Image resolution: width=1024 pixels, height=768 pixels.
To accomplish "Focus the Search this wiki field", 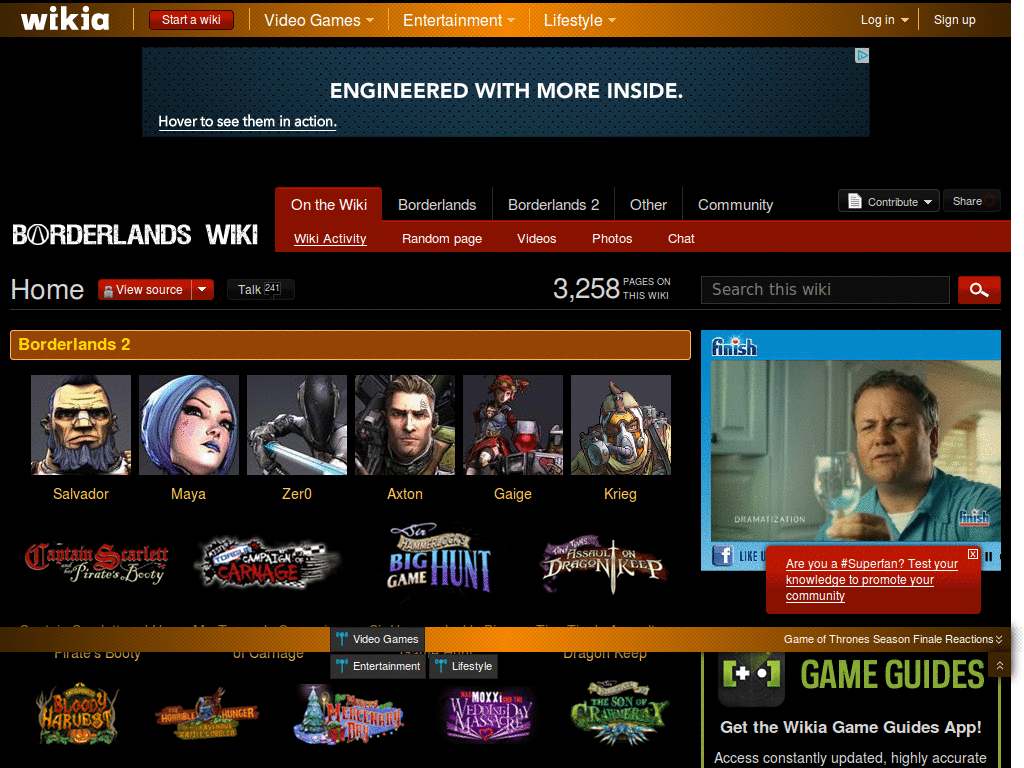I will [825, 289].
